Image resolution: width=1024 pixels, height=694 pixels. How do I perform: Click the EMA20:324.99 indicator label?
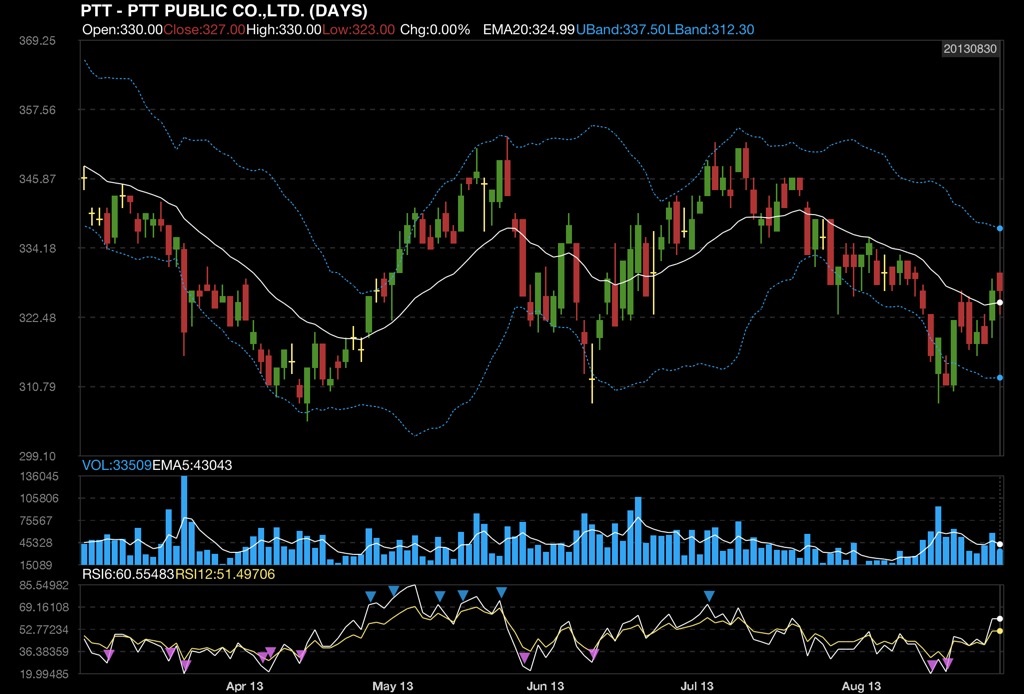529,29
